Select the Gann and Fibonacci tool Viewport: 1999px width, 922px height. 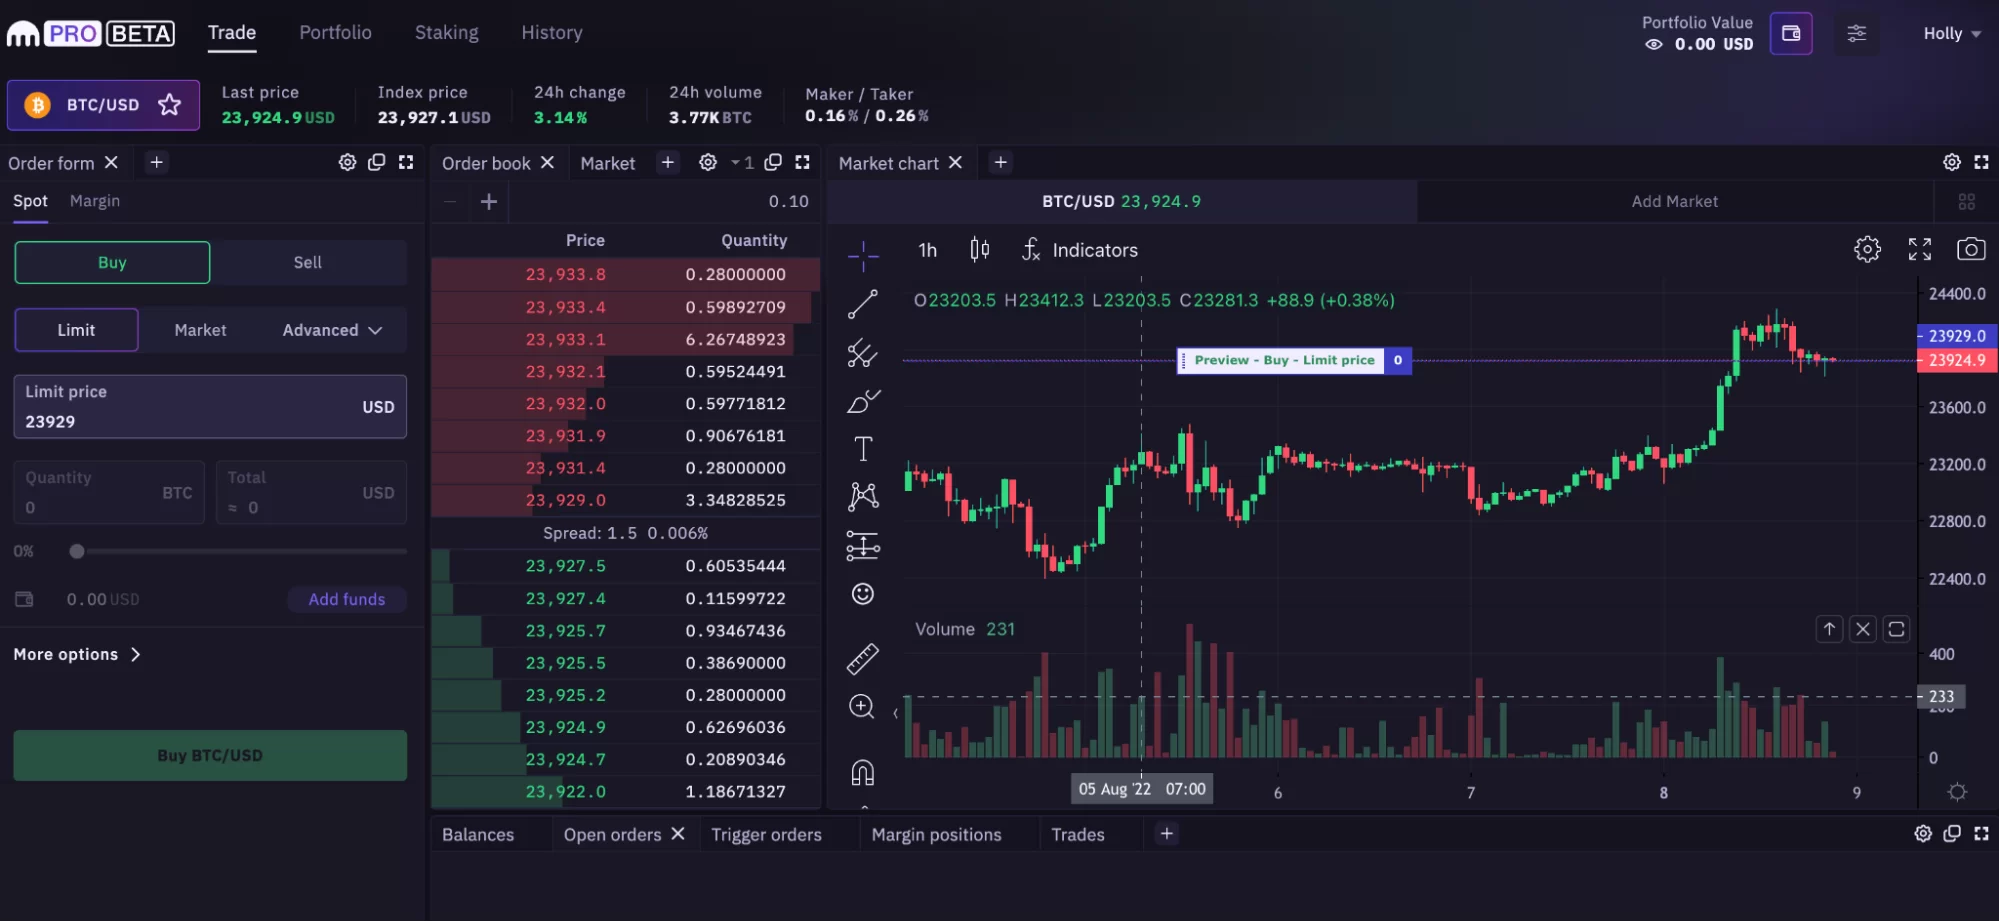863,353
